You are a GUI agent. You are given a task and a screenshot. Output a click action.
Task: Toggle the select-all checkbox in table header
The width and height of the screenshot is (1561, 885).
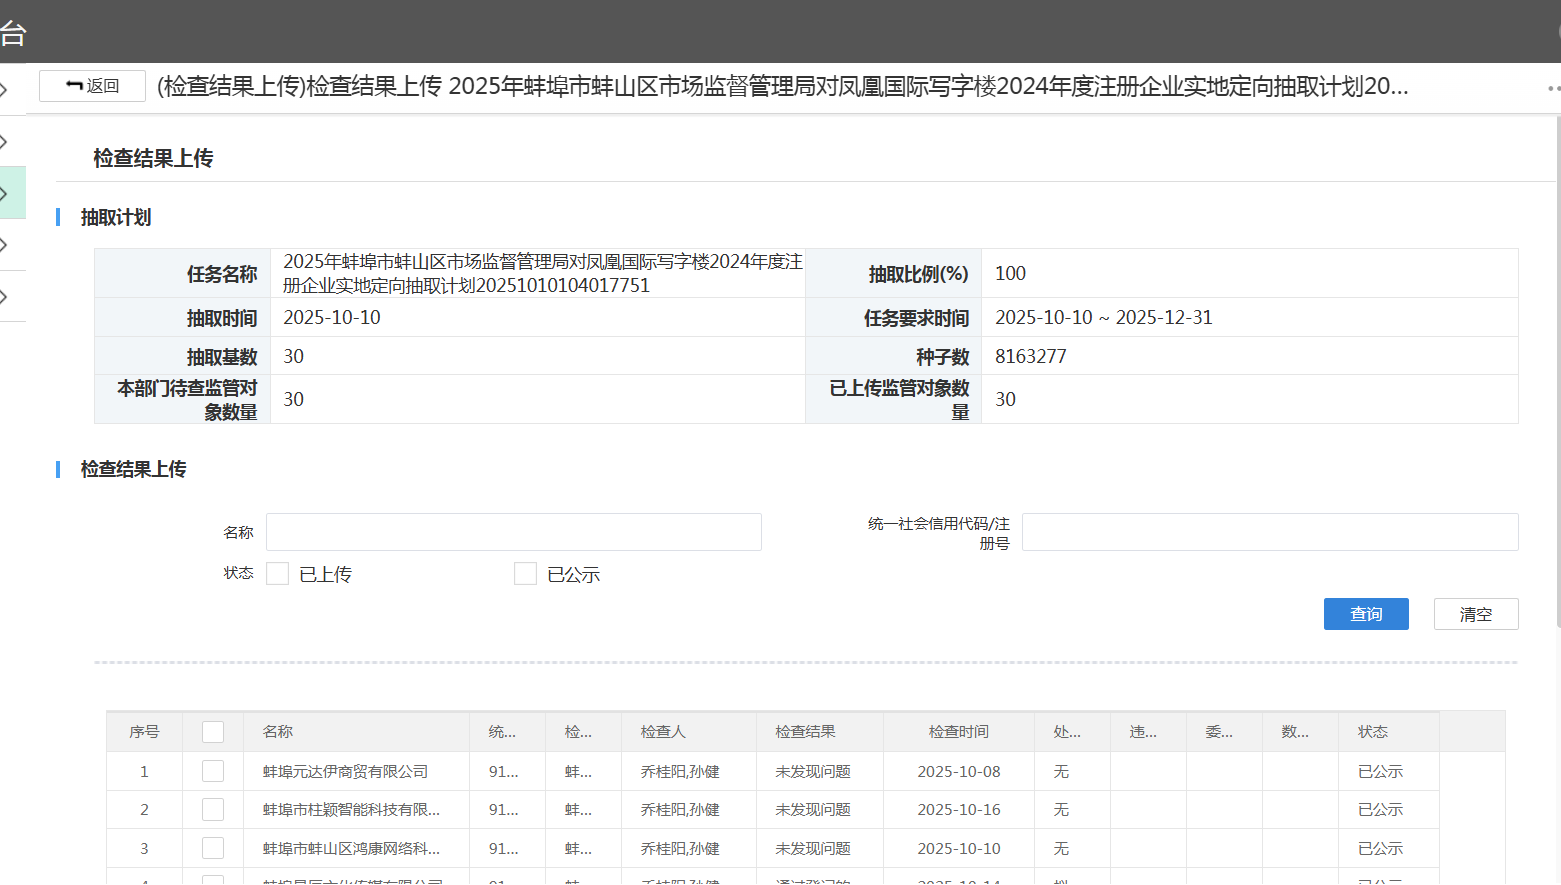(213, 732)
